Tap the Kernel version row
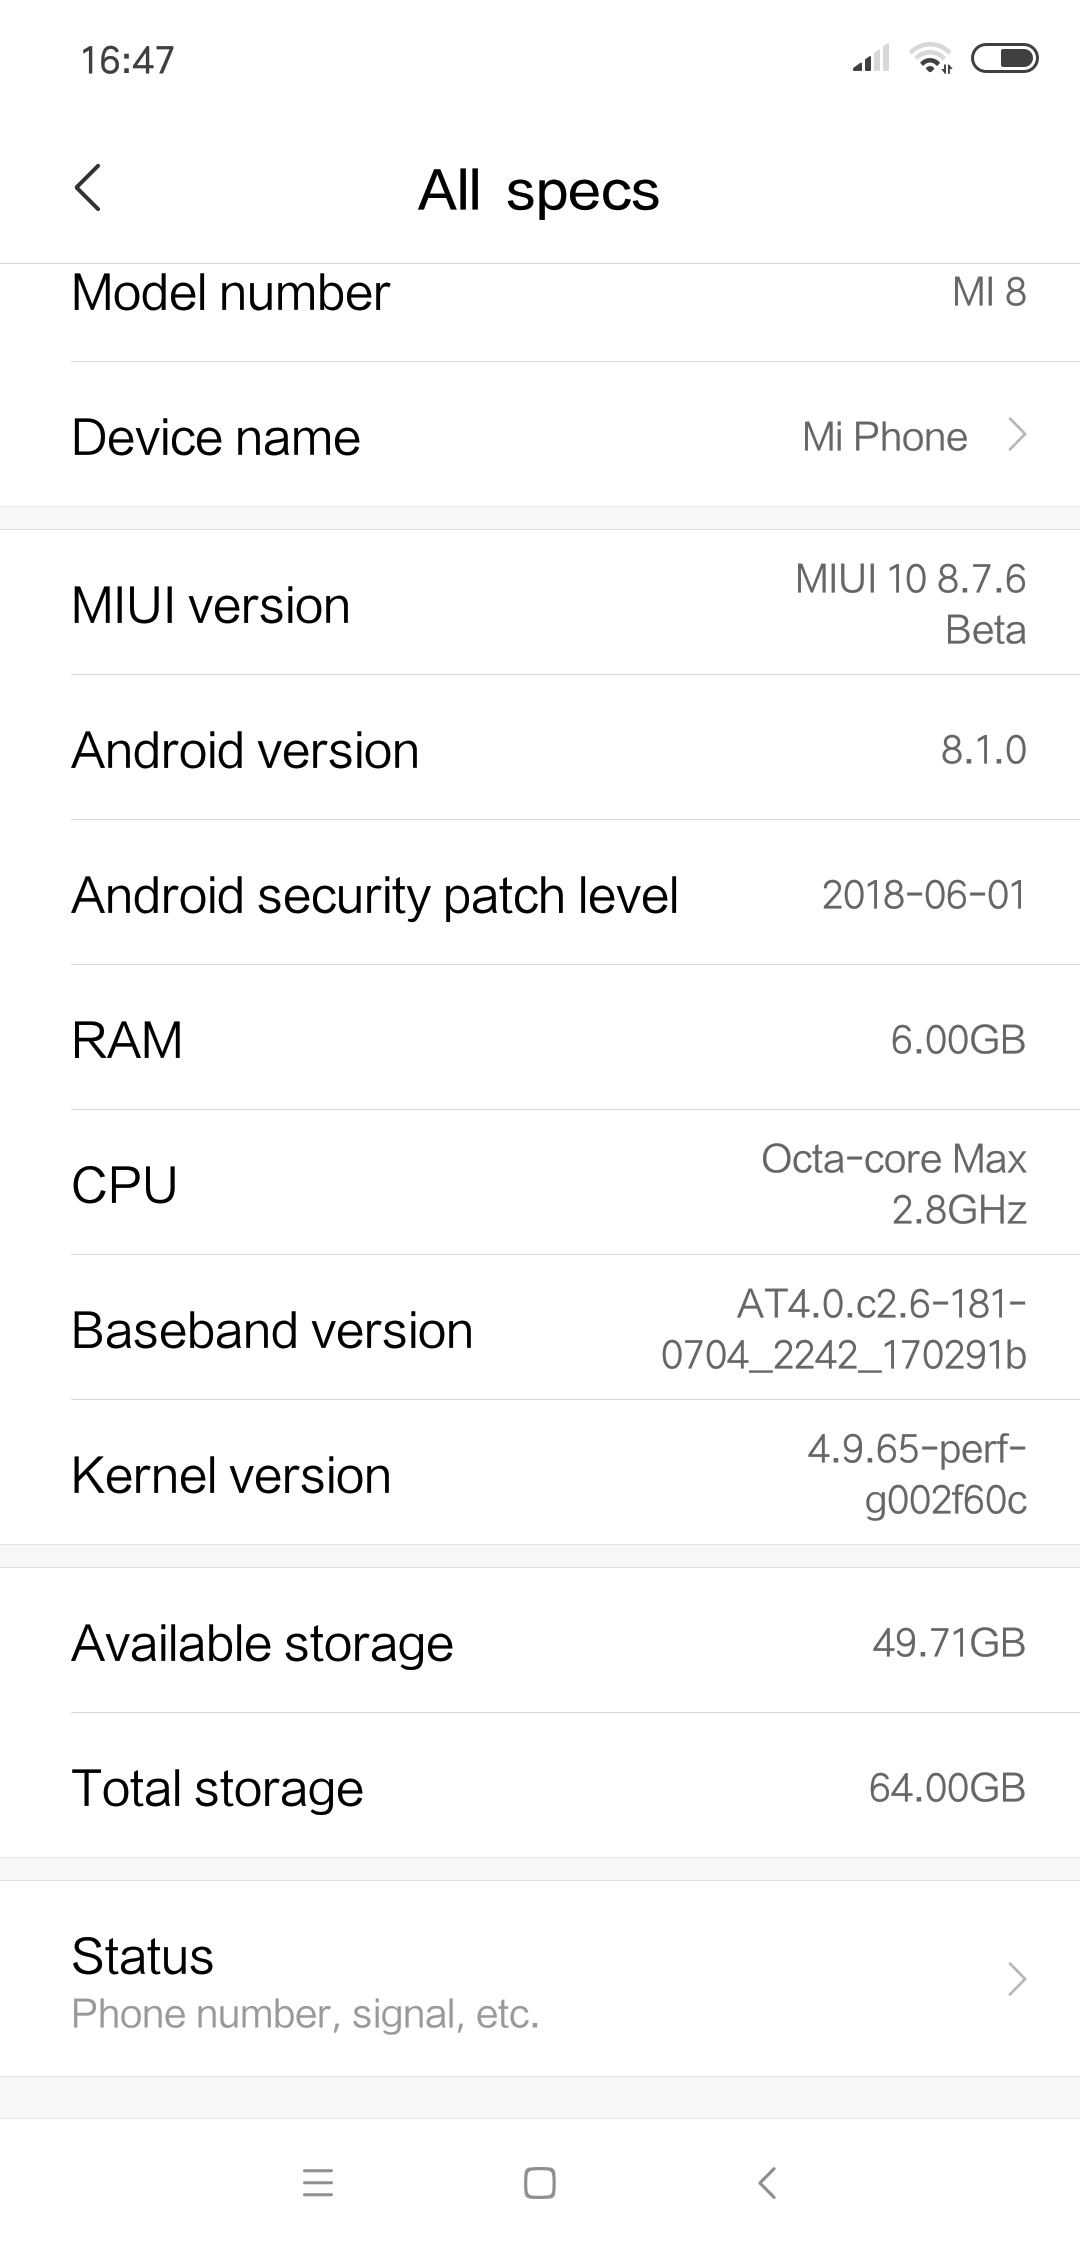 (x=540, y=1475)
